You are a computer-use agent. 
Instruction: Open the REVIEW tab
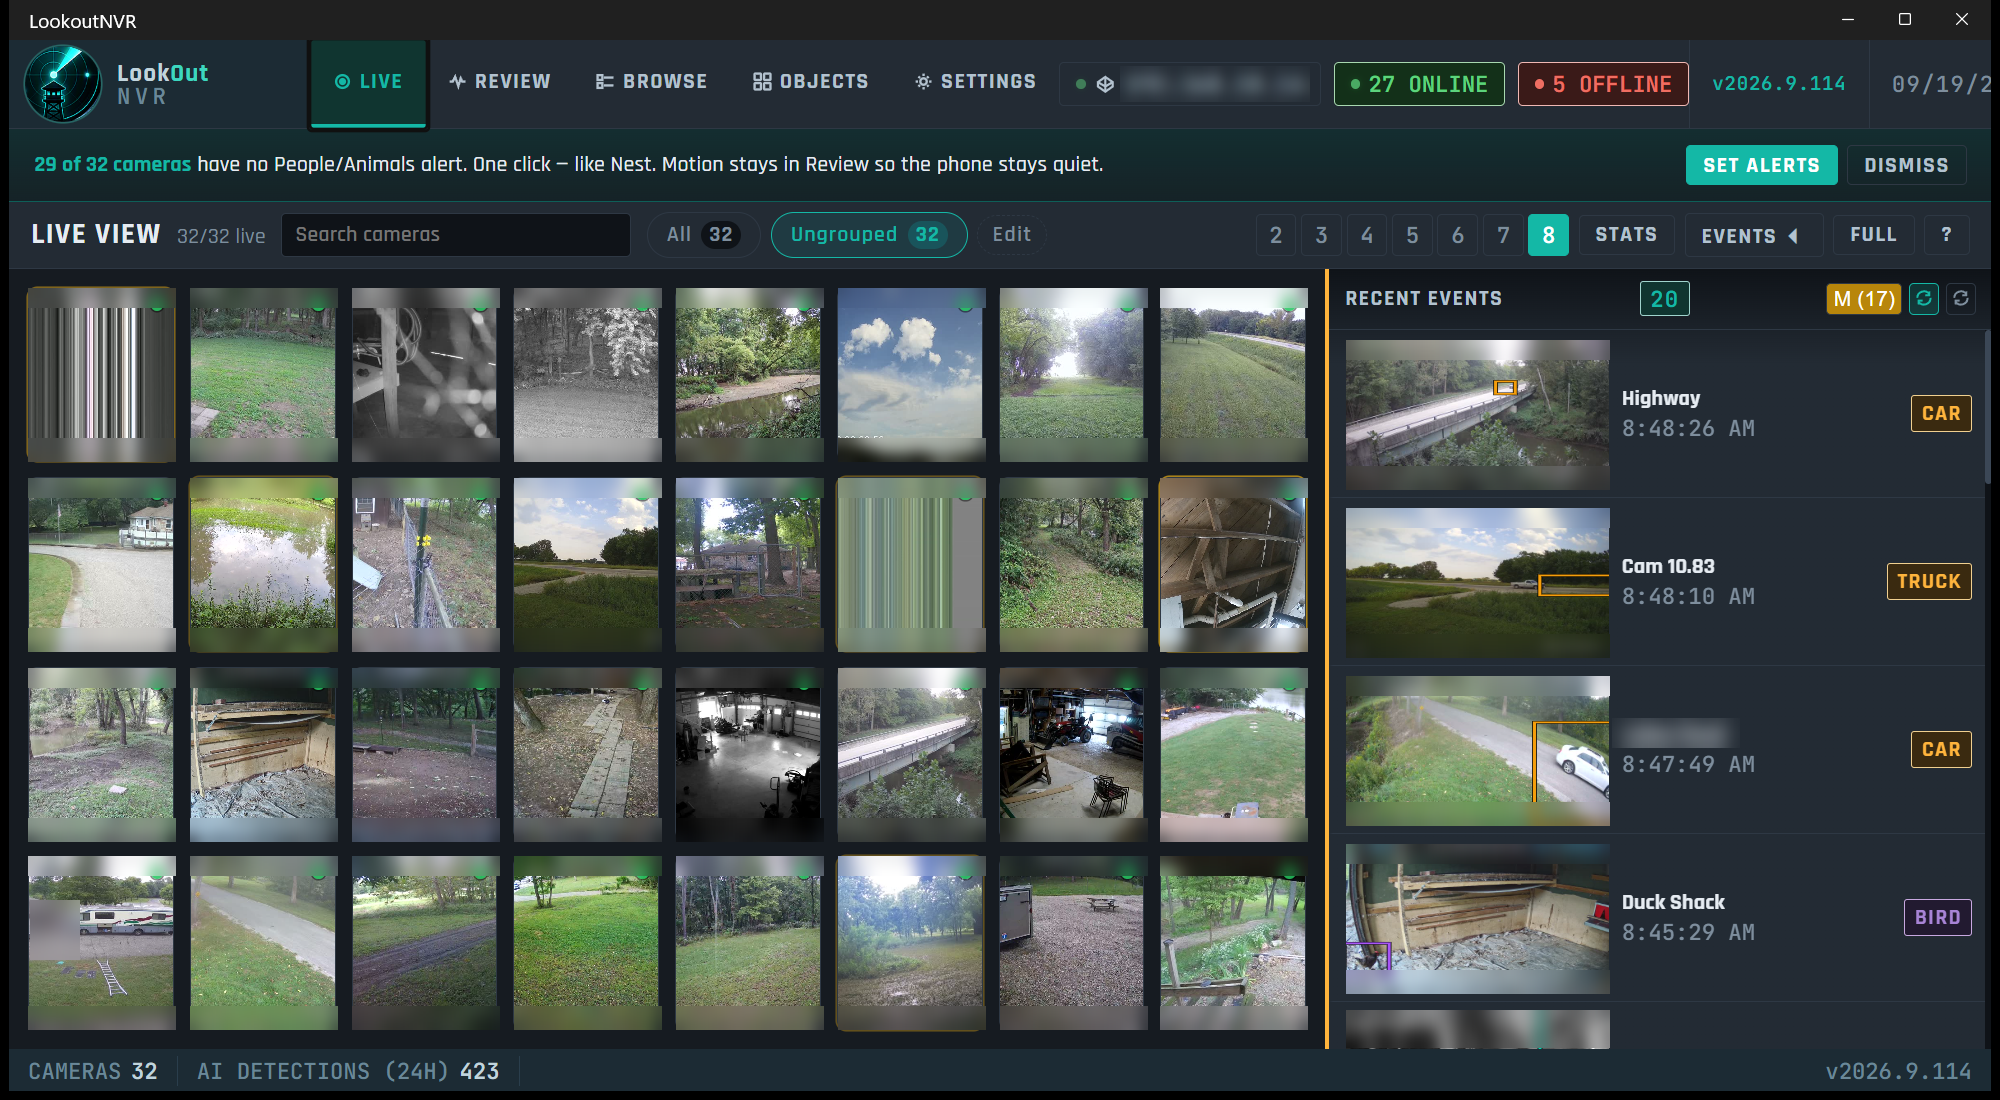pos(500,82)
